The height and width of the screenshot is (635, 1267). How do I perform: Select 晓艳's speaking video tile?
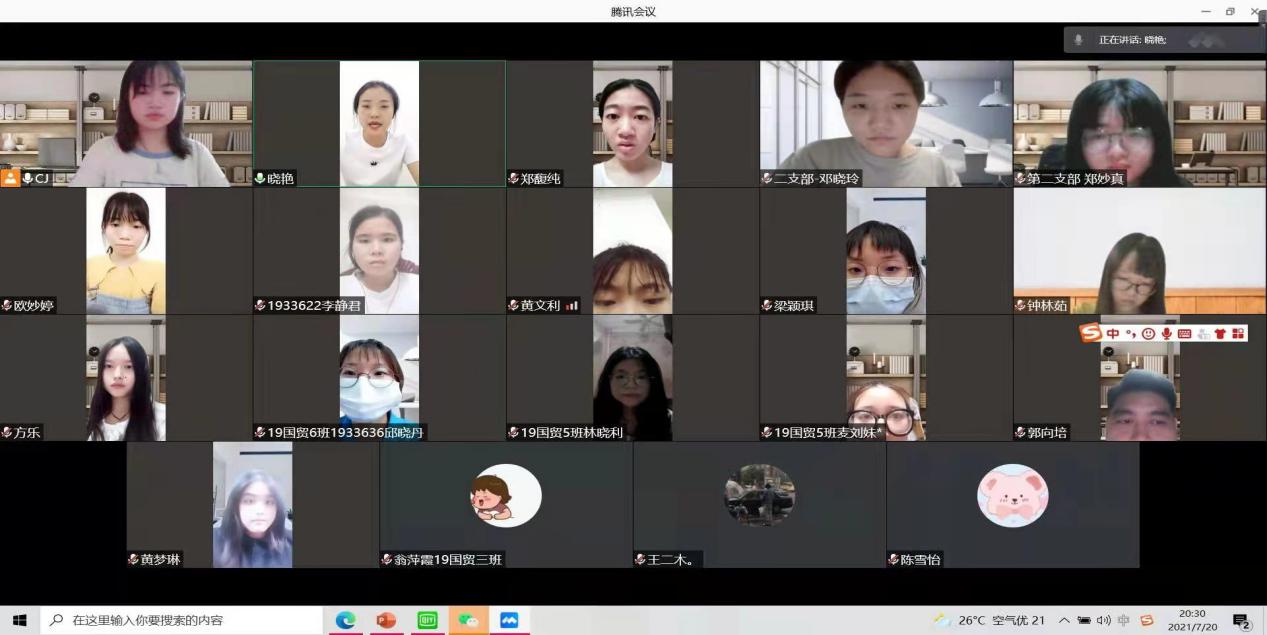point(379,124)
